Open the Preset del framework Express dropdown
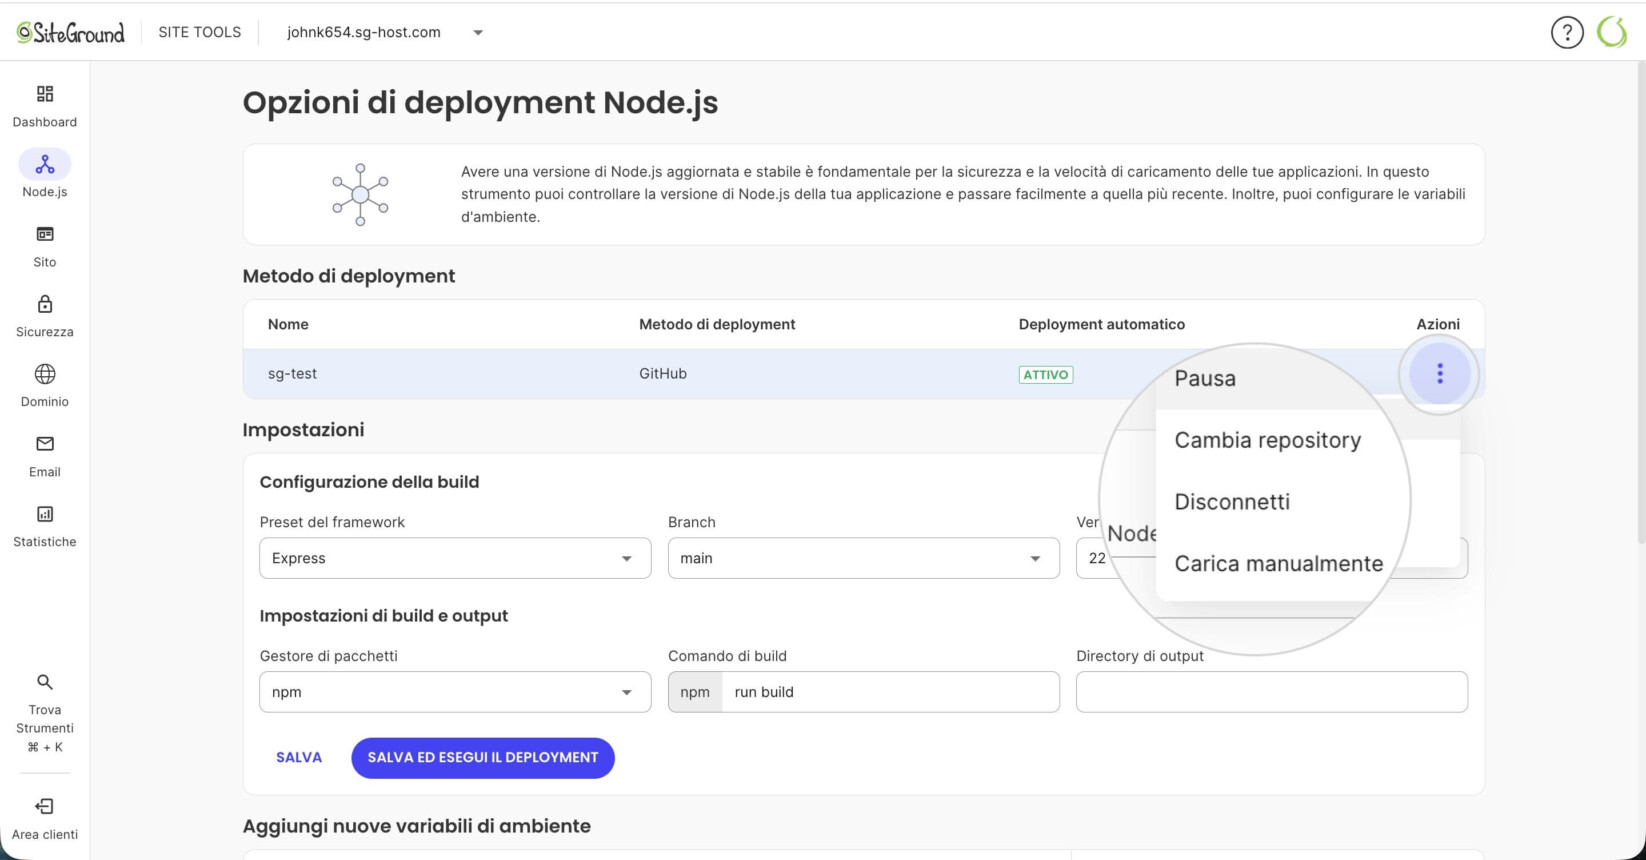 pyautogui.click(x=455, y=558)
